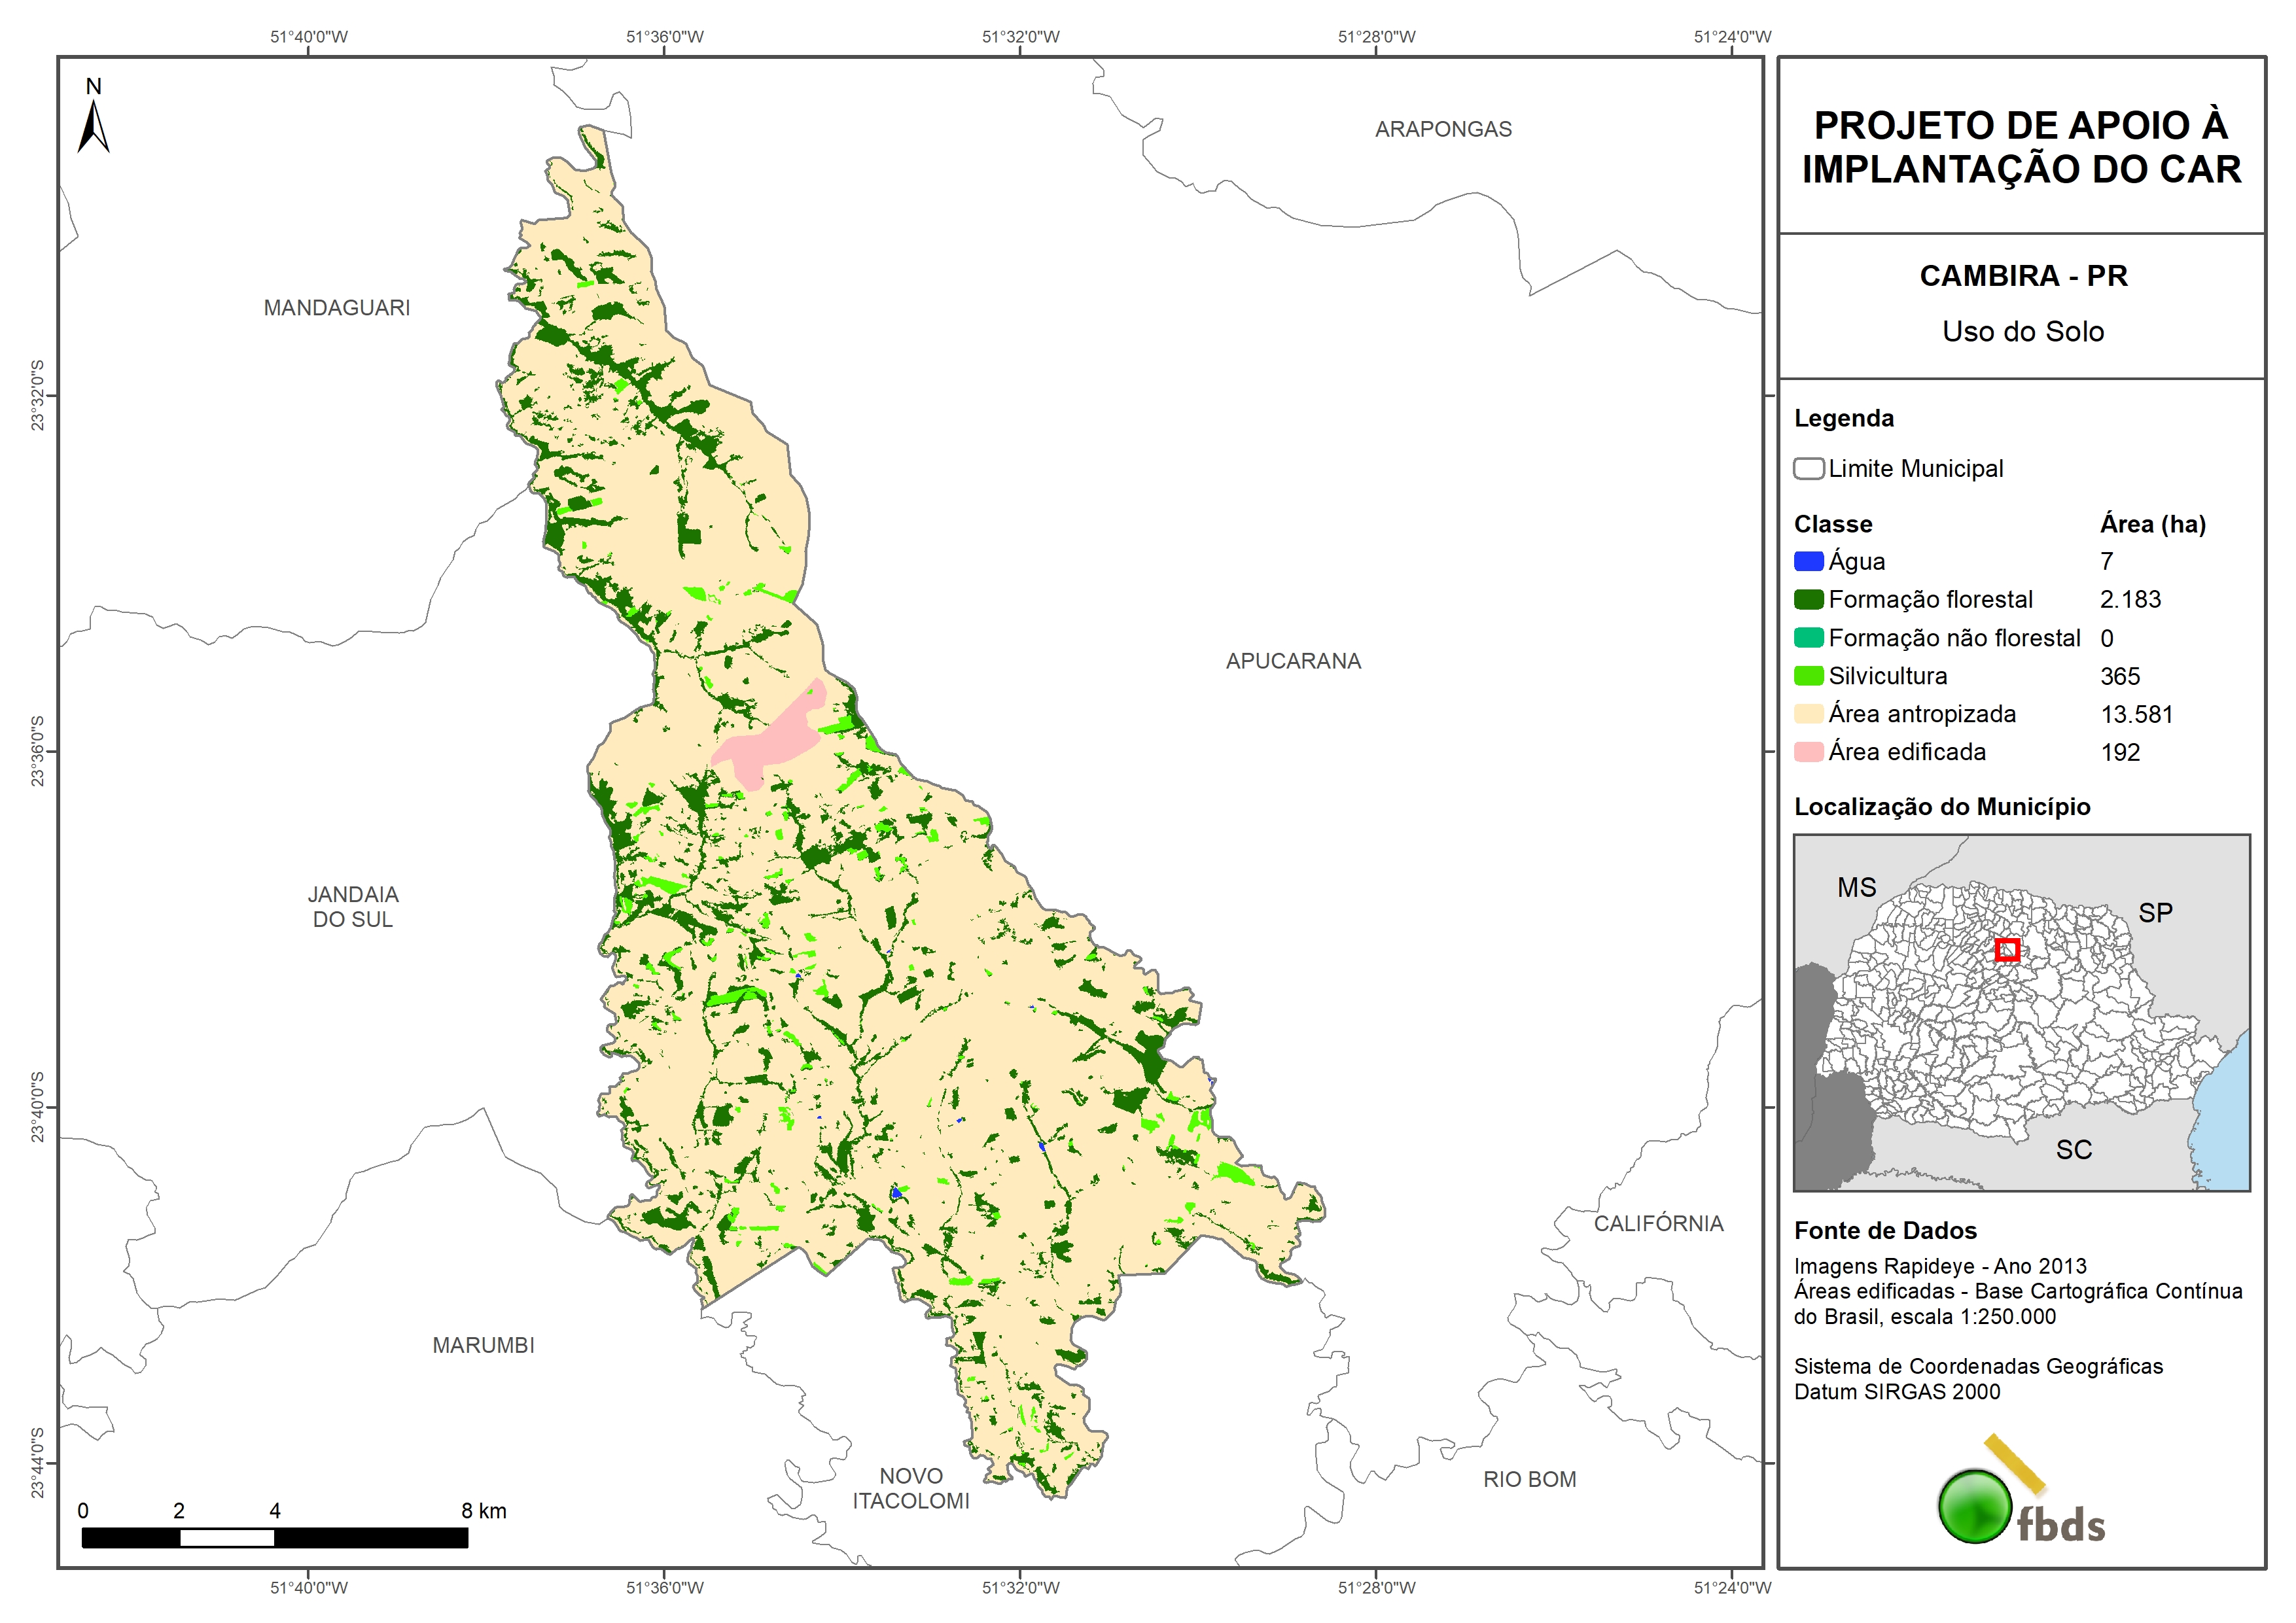
Task: Click the Formação florestal dark green swatch
Action: coord(1808,600)
